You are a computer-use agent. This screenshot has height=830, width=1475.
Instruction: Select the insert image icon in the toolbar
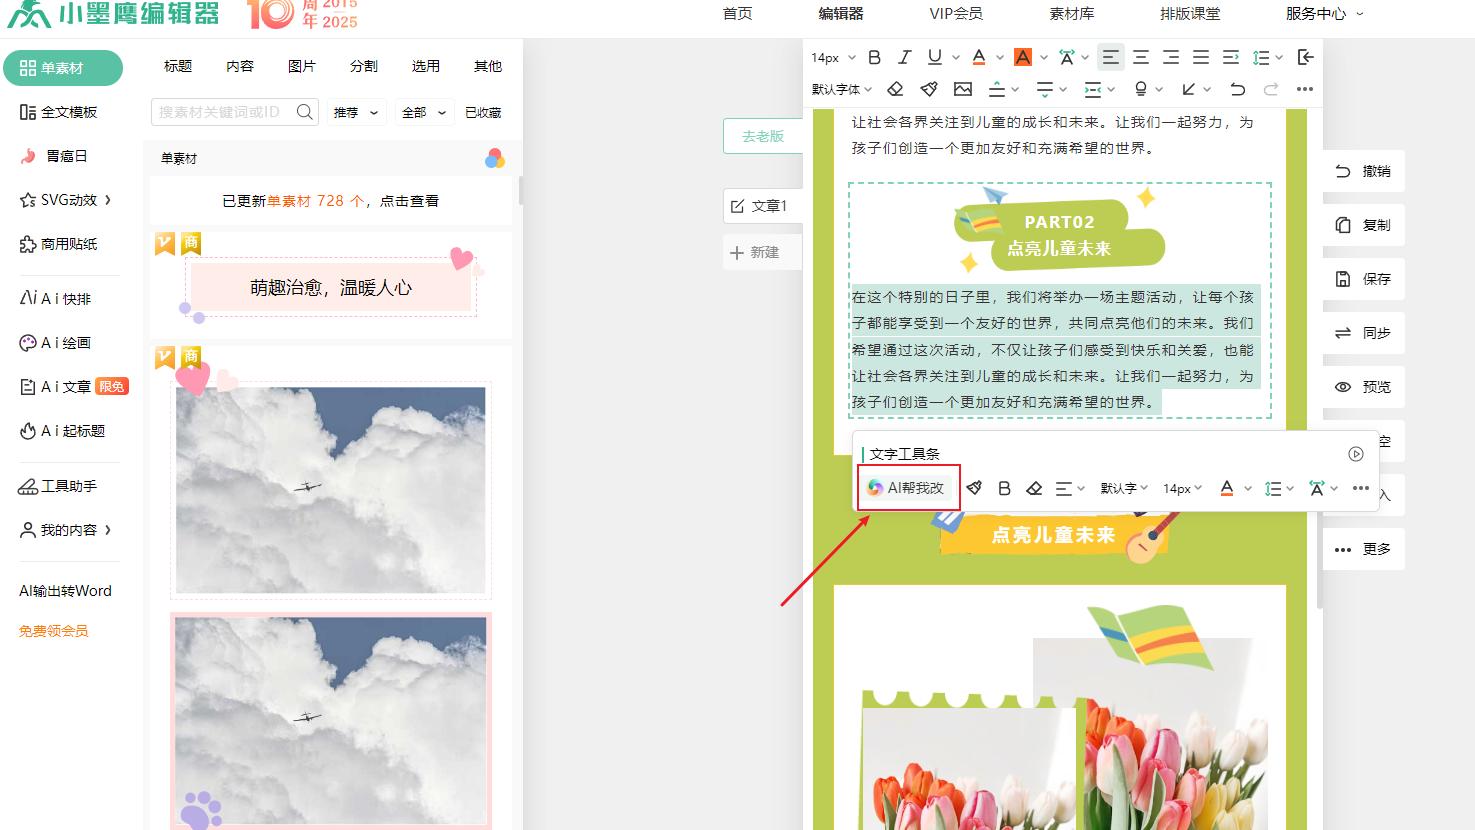coord(963,89)
